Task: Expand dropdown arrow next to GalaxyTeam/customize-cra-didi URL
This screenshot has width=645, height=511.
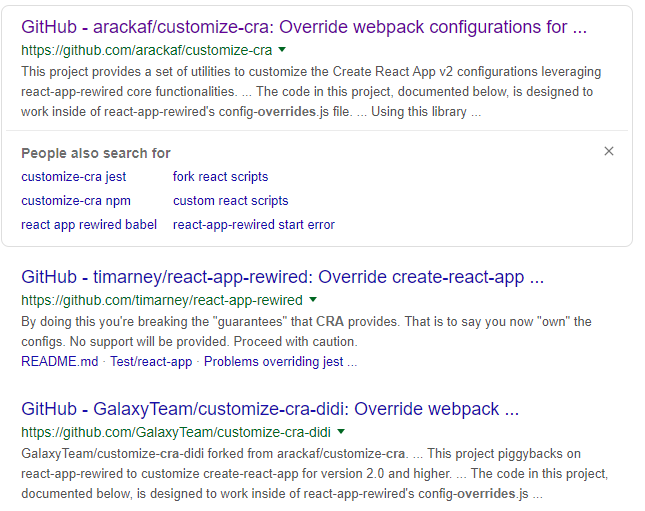Action: coord(341,432)
